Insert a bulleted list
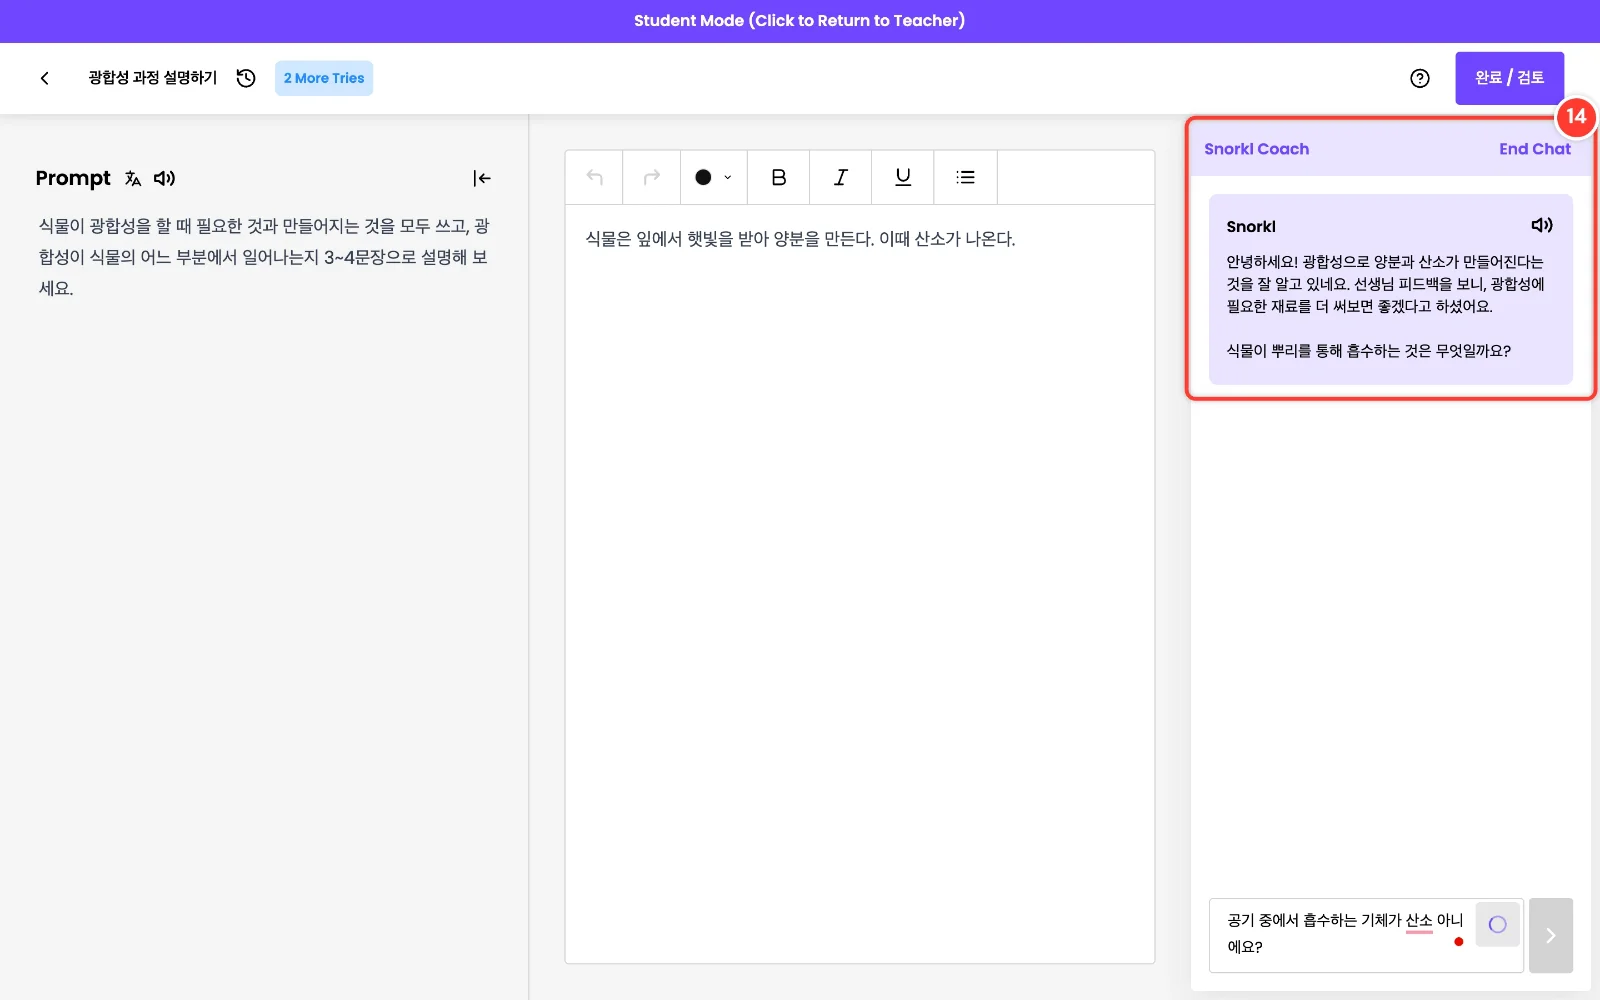1600x1000 pixels. pos(965,177)
